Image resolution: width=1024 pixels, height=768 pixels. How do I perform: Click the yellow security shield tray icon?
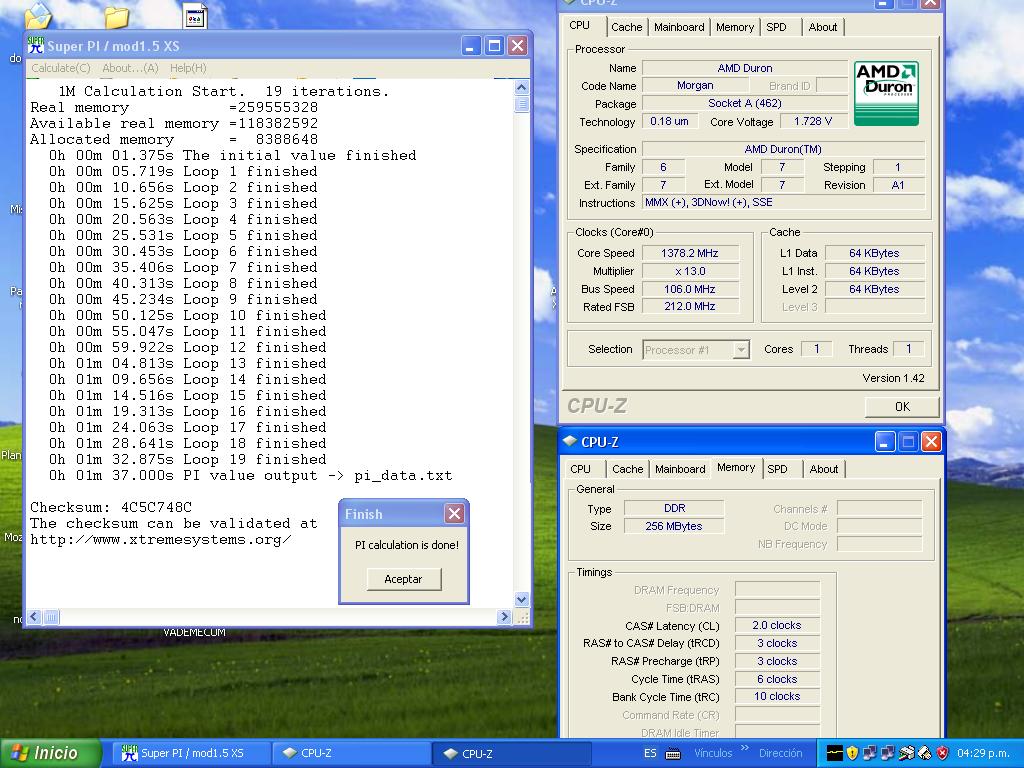coord(852,753)
